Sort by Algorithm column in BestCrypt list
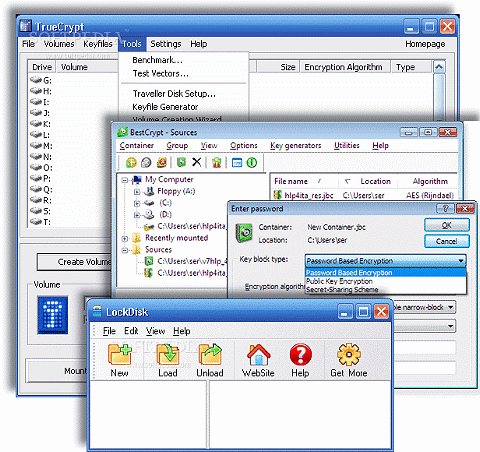This screenshot has height=452, width=480. point(430,182)
